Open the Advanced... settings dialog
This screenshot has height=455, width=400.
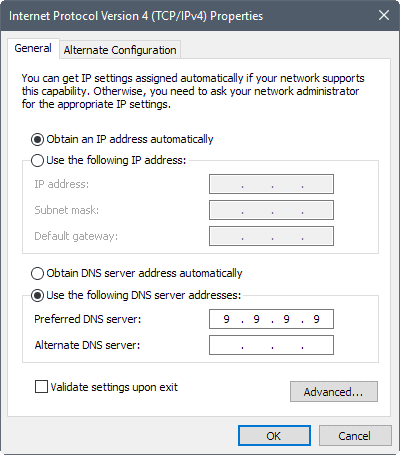(334, 392)
